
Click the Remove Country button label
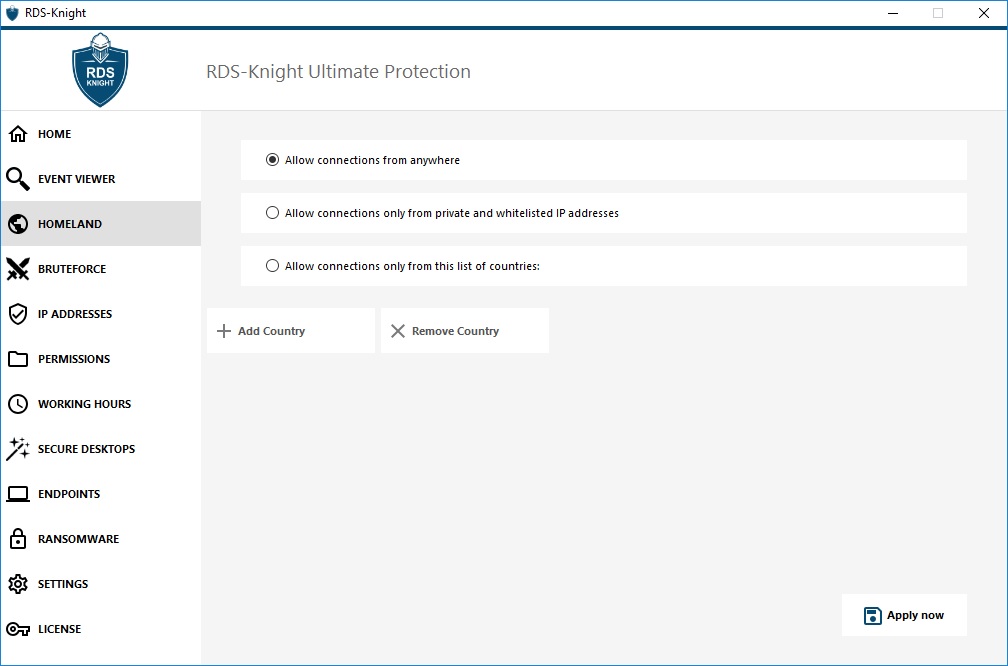click(455, 331)
